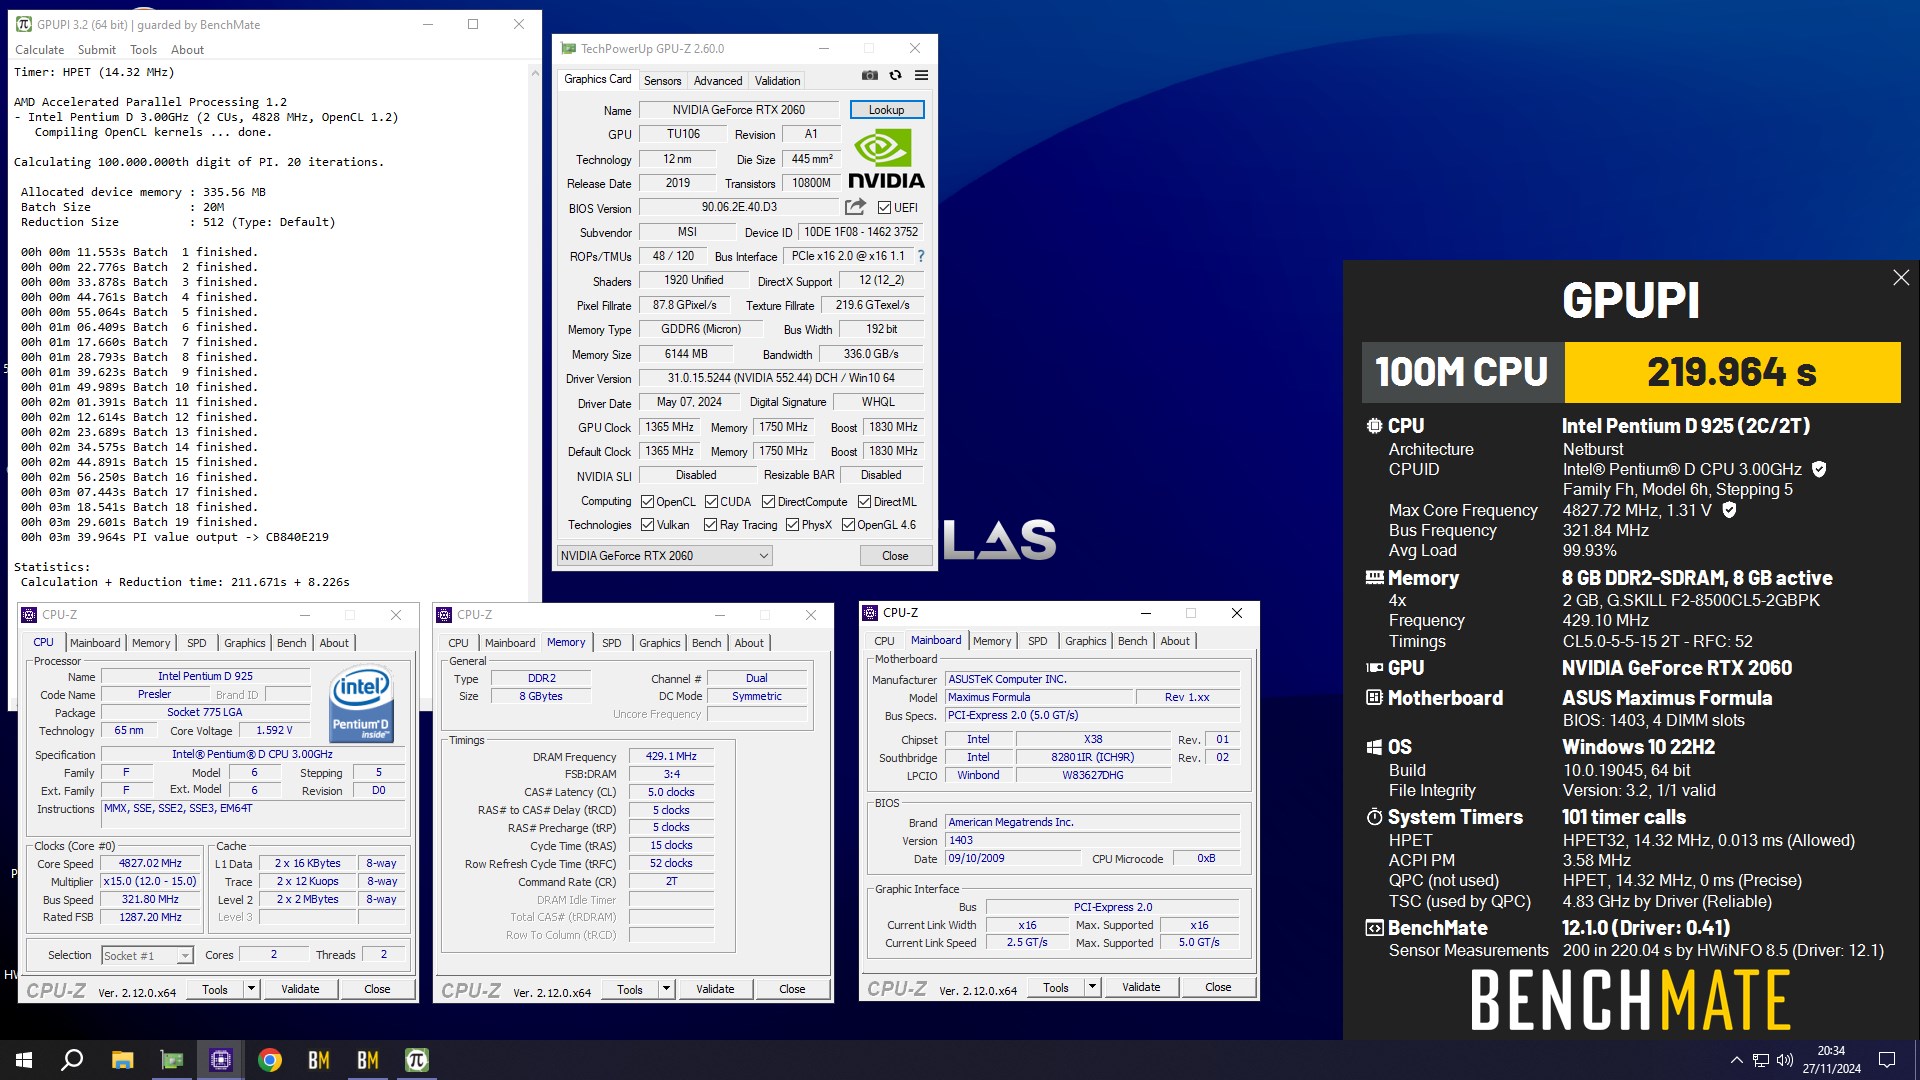Open Tools dropdown arrow in CPU-Z CPU window
The image size is (1920, 1080).
tap(251, 989)
